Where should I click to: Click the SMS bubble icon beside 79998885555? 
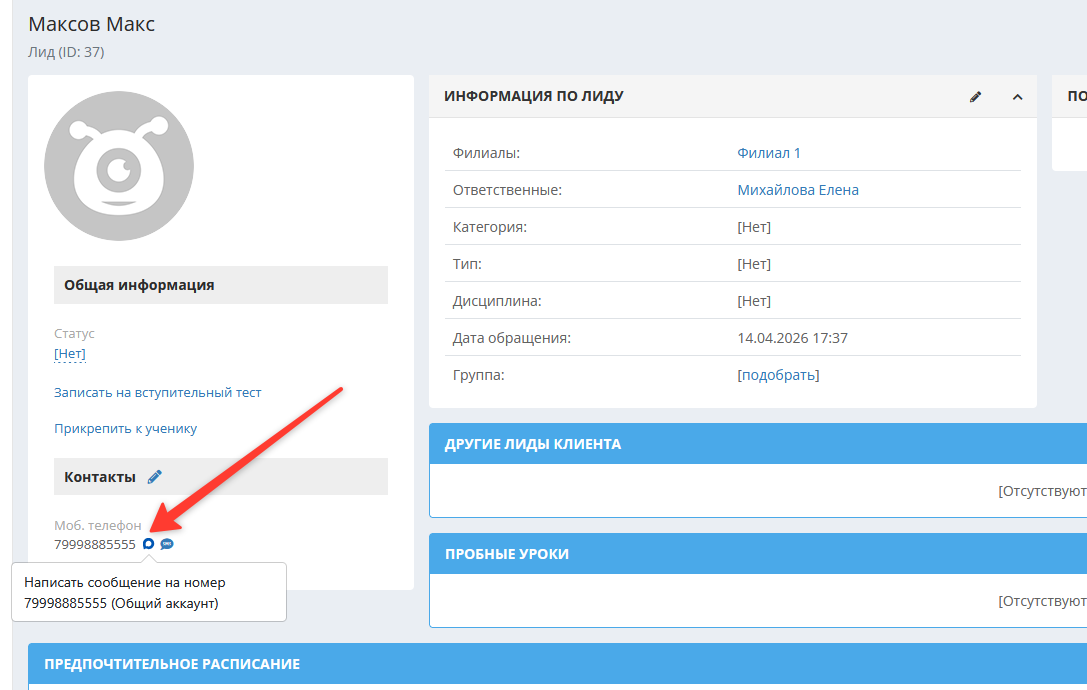click(x=167, y=544)
